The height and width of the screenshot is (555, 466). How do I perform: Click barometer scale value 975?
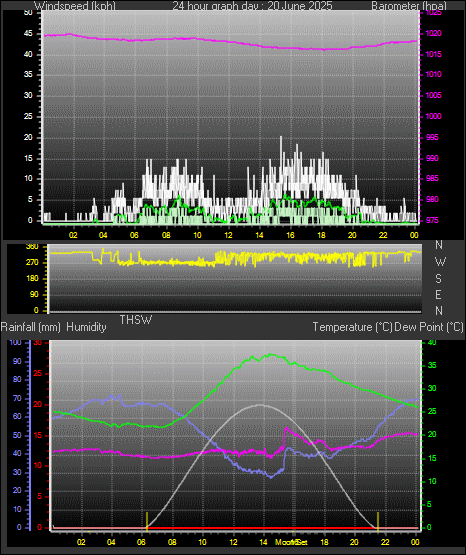coord(433,220)
